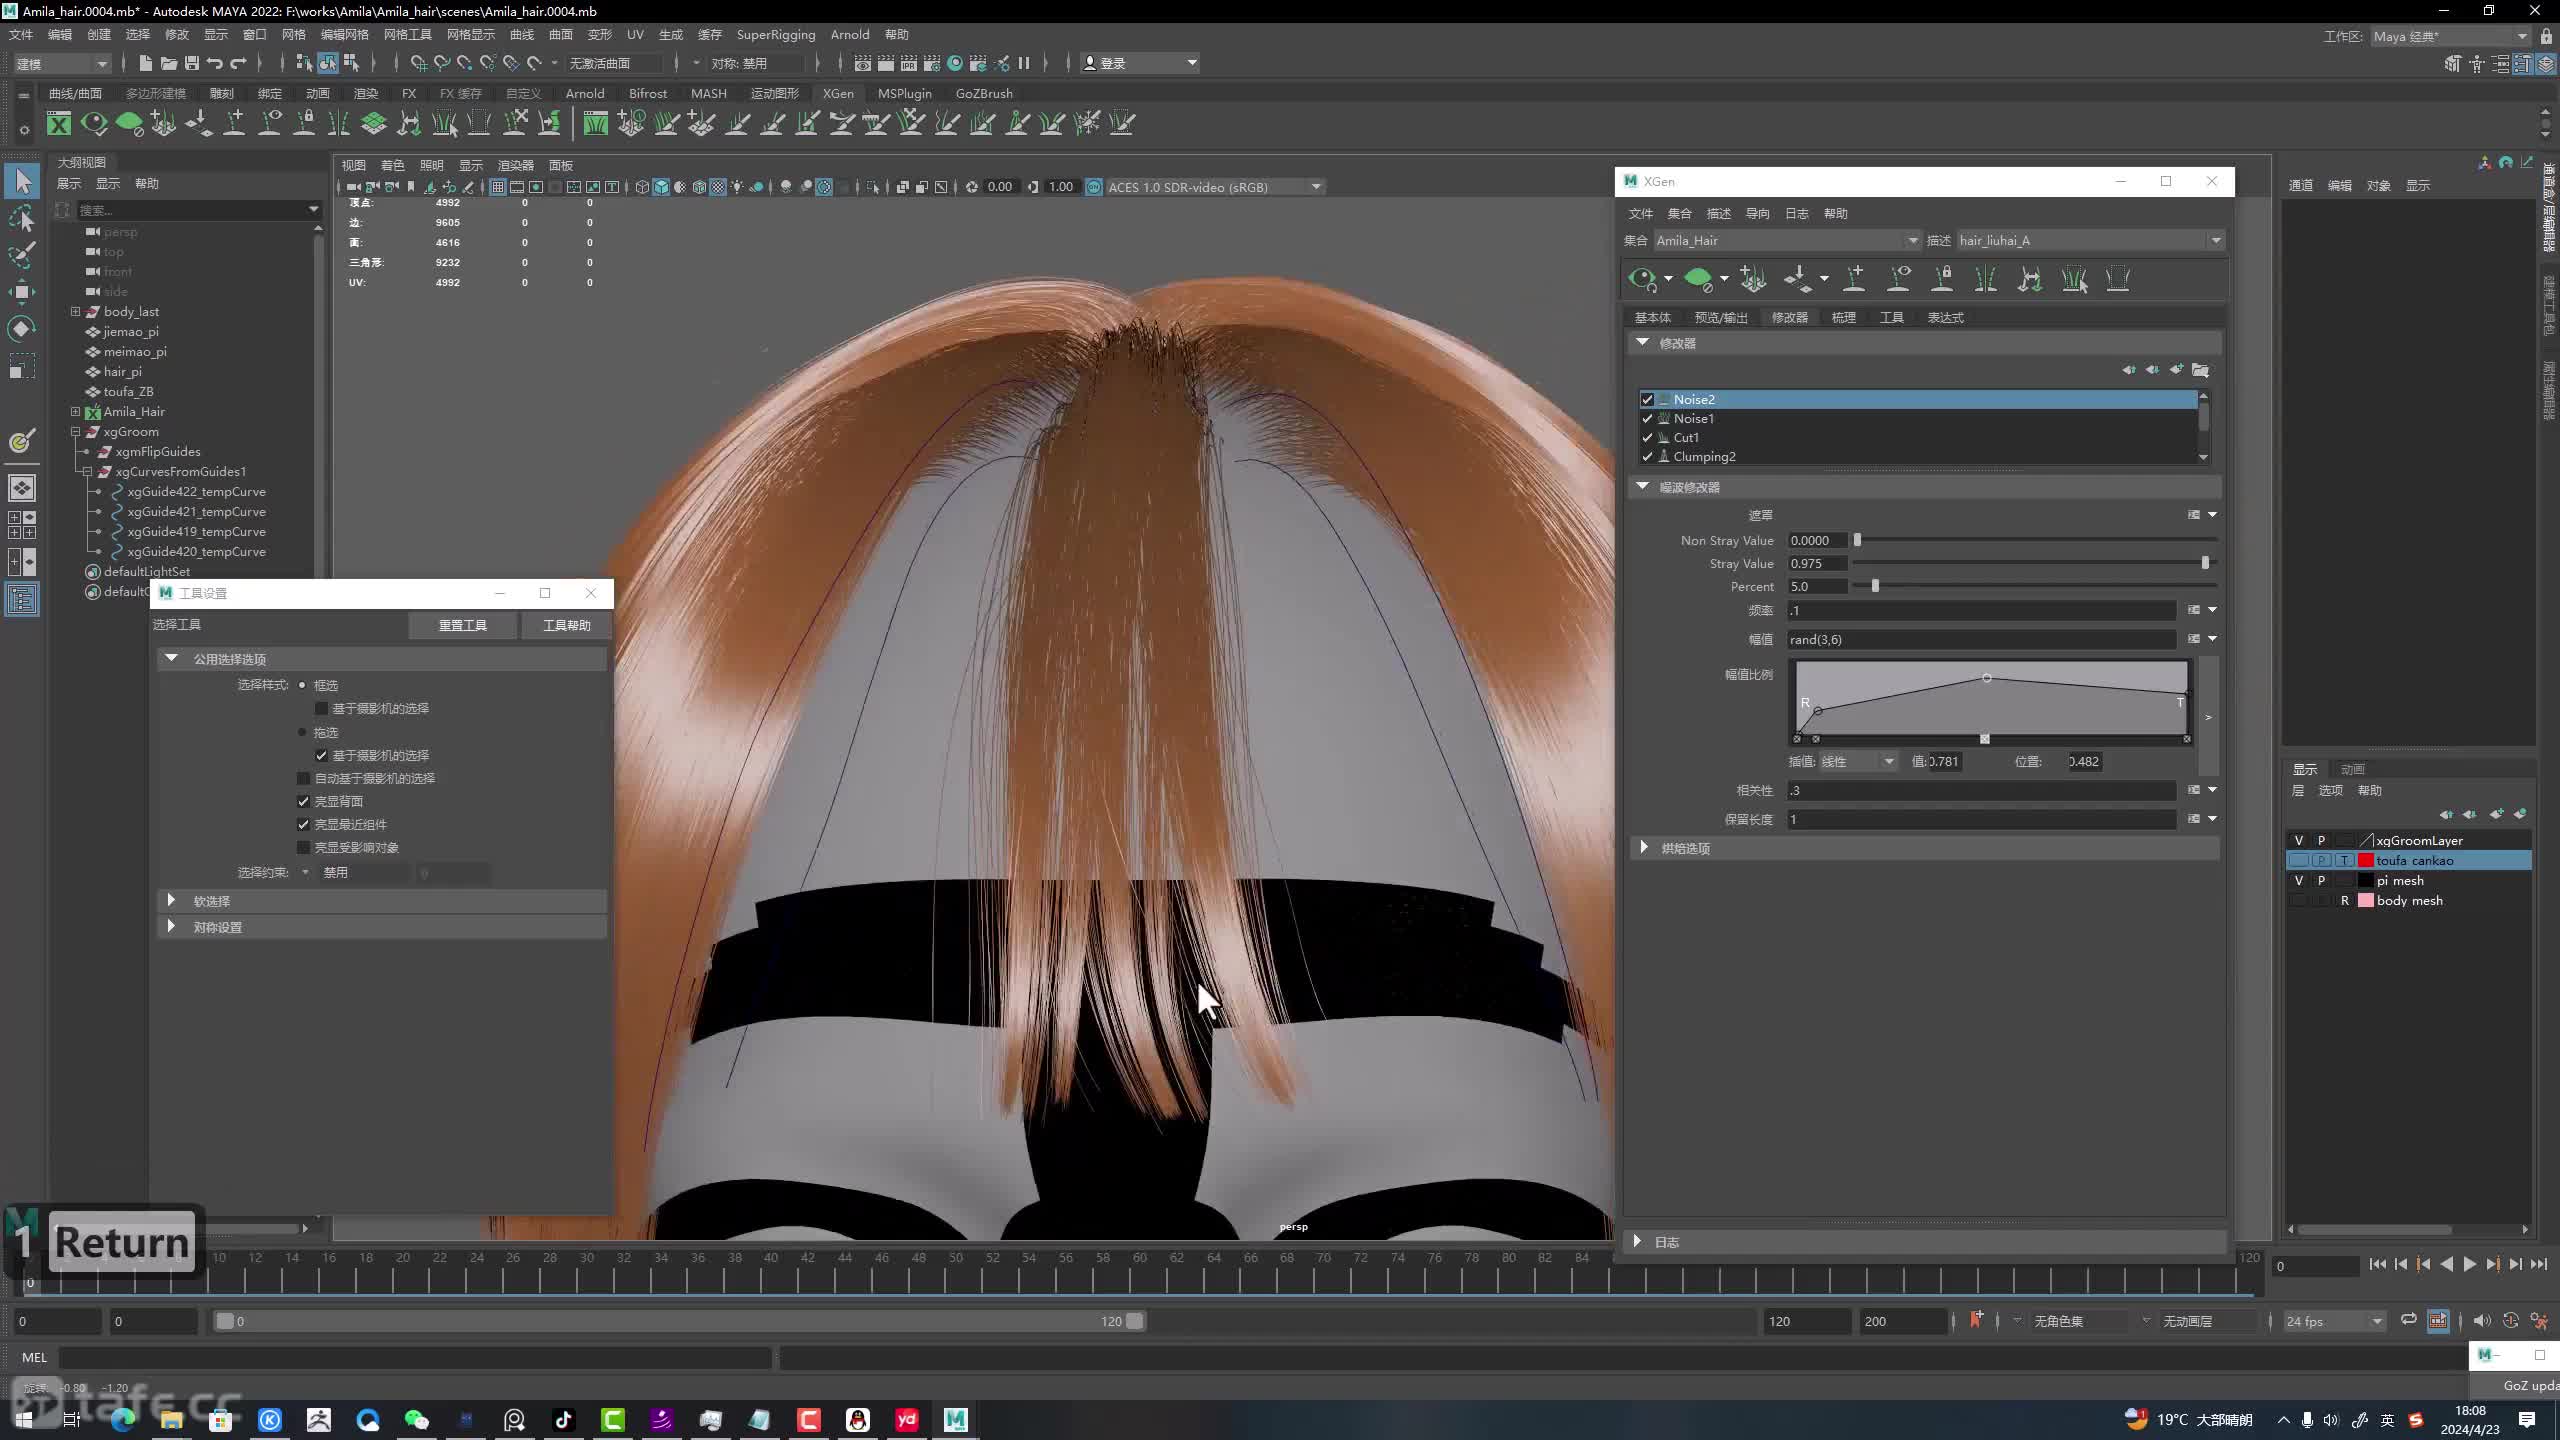Screen dimensions: 2560x1440
Task: Open the 插值 线性 dropdown
Action: click(1857, 761)
